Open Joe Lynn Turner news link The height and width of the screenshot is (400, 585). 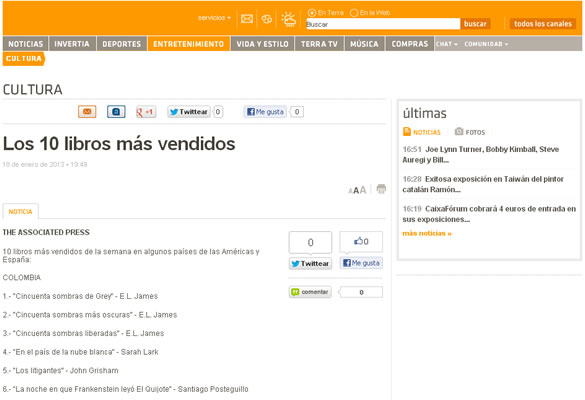click(x=481, y=154)
